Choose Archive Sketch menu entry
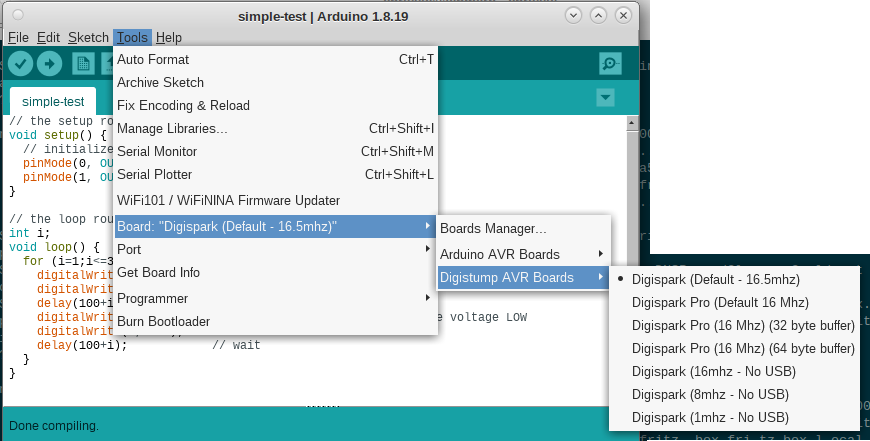 coord(275,82)
